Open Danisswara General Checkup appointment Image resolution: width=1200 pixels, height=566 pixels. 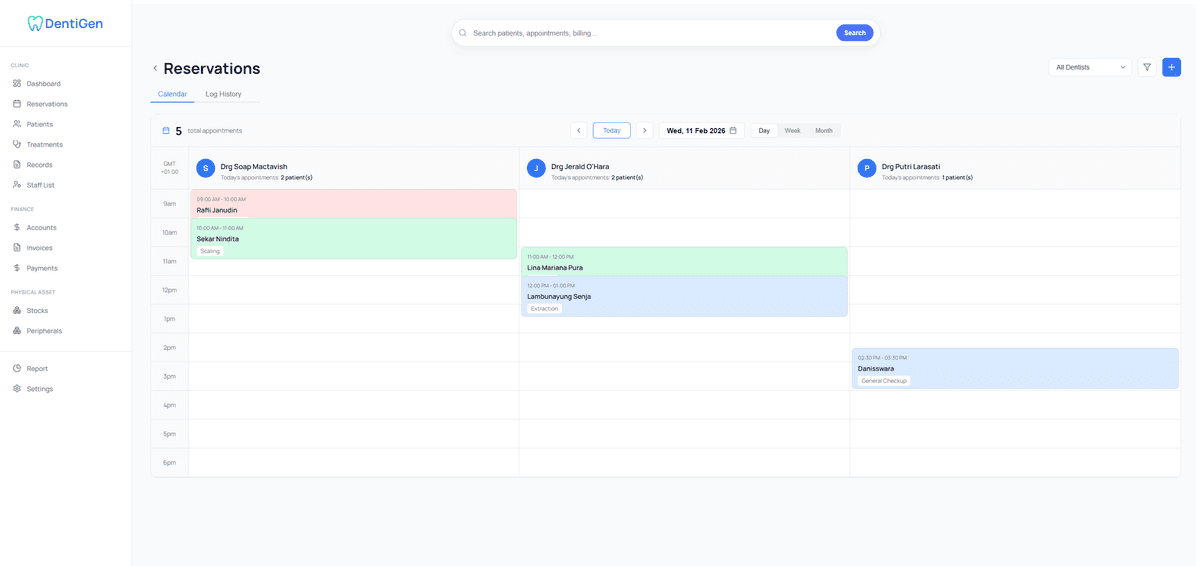[x=1015, y=368]
